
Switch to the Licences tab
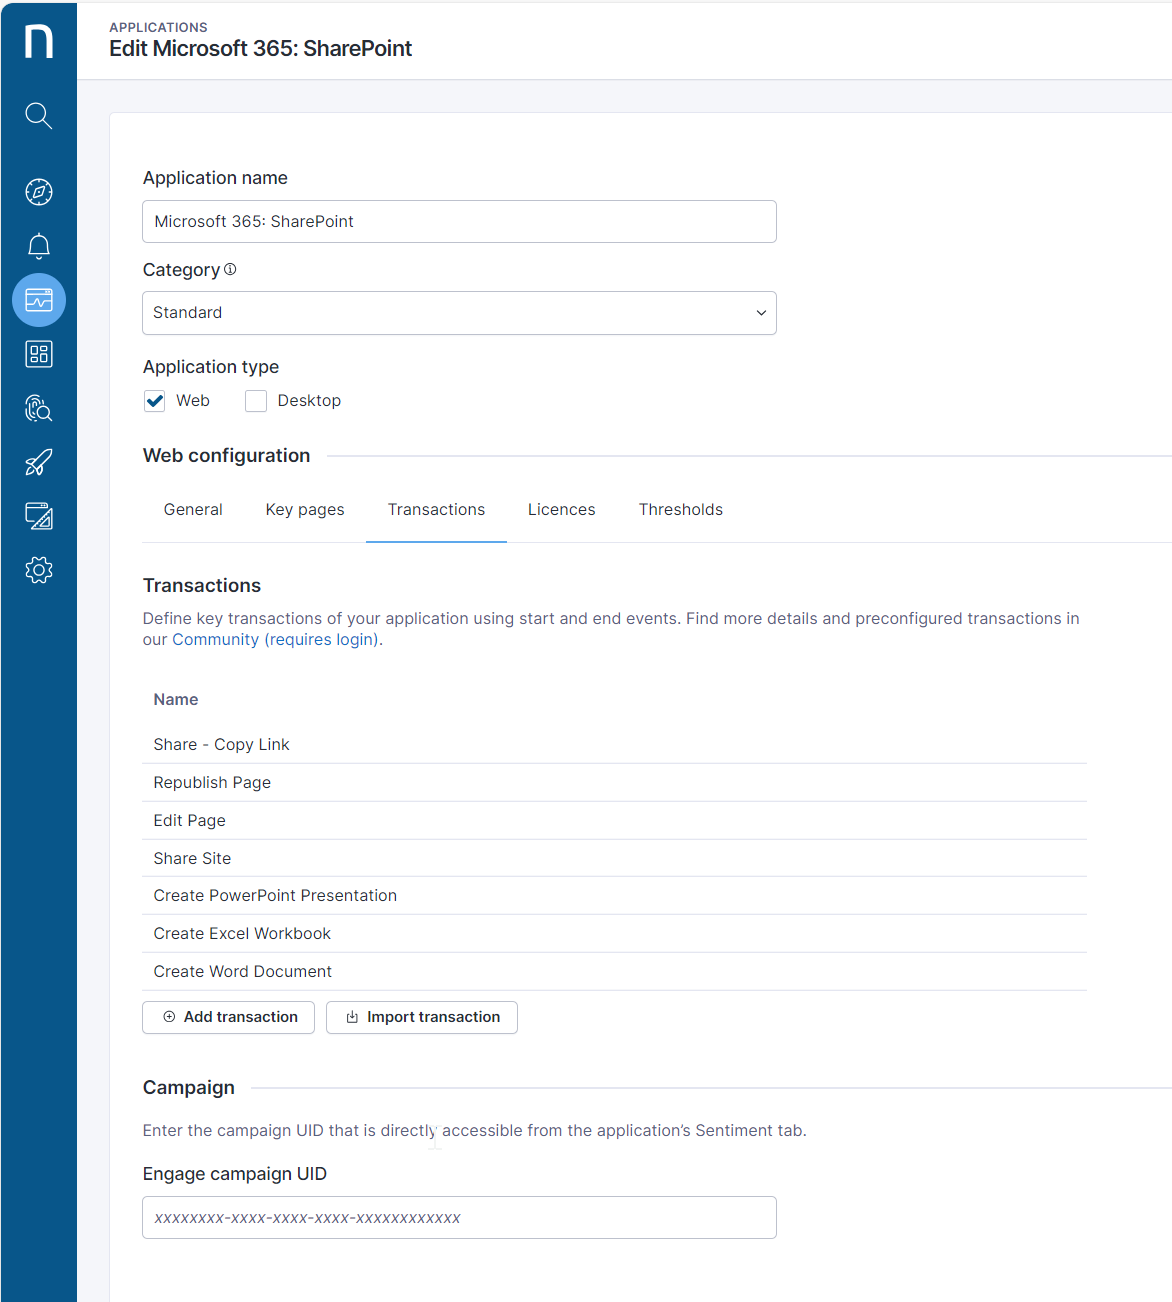[x=562, y=510]
